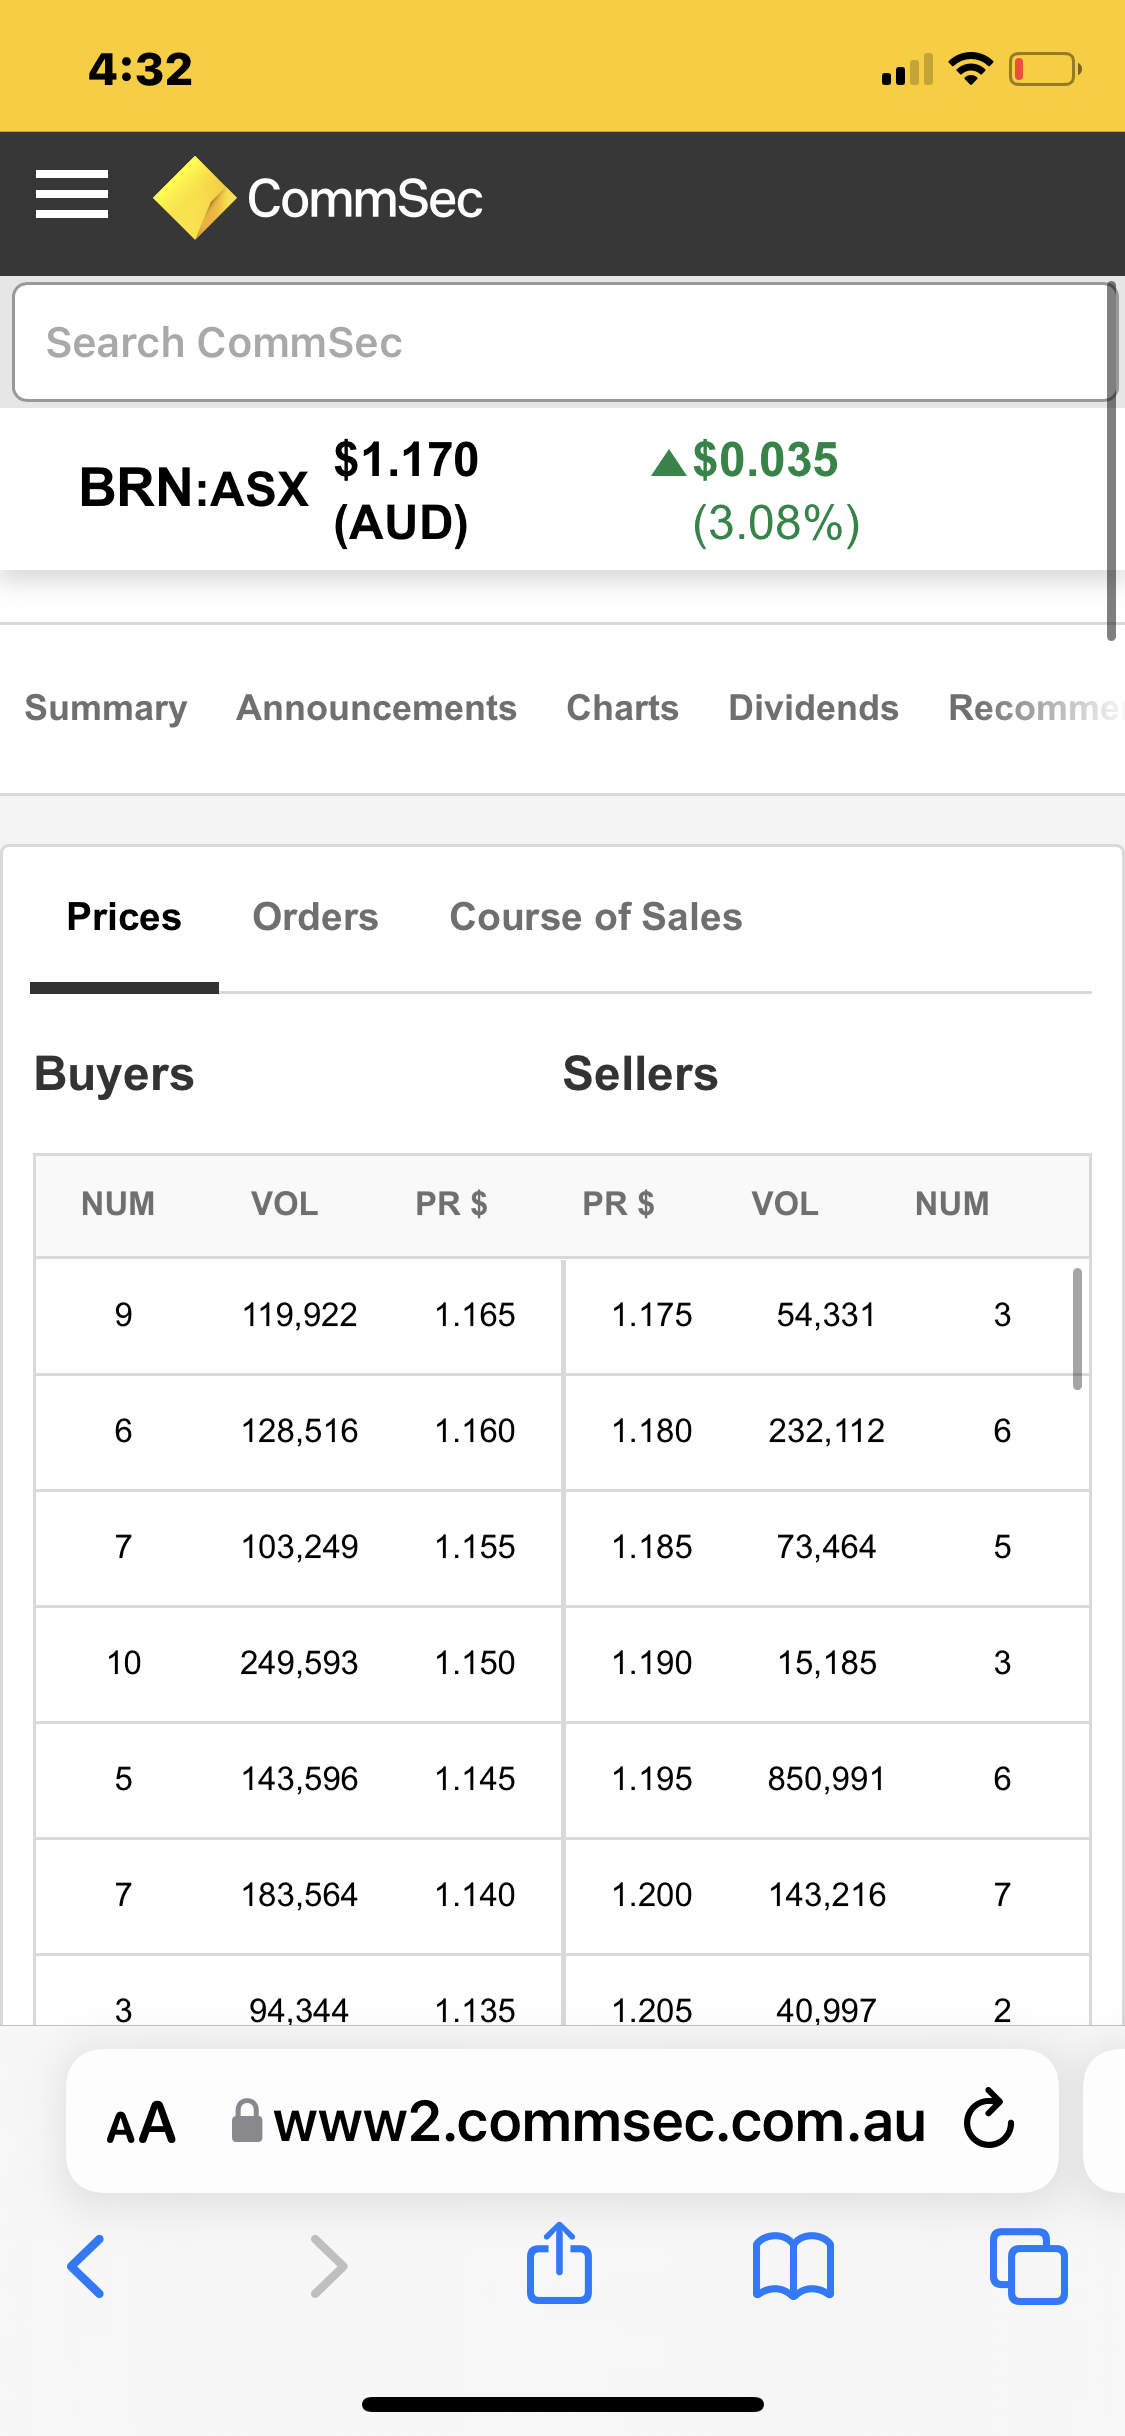The height and width of the screenshot is (2436, 1125).
Task: Open the hamburger navigation menu
Action: (x=72, y=194)
